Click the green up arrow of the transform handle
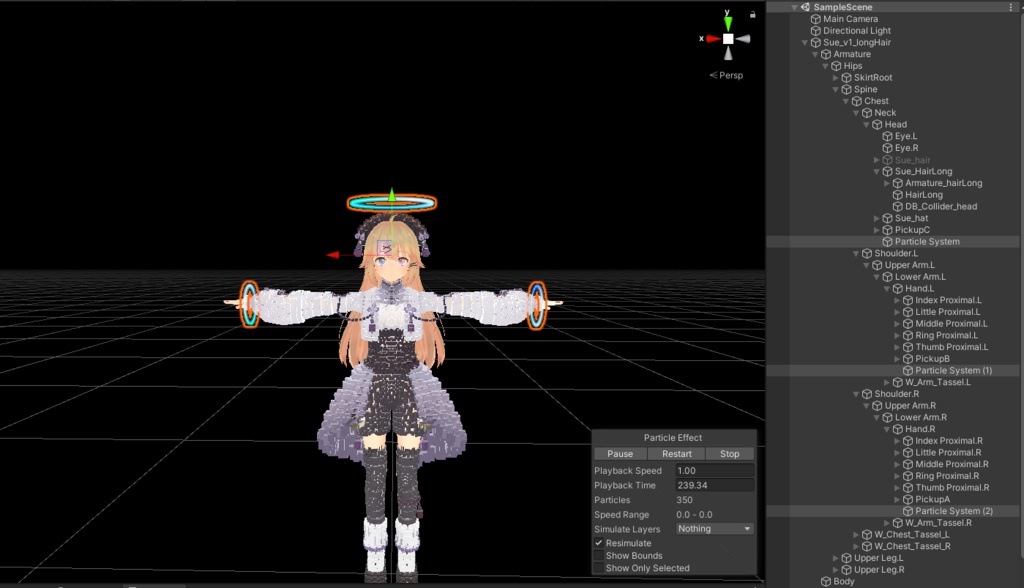Image resolution: width=1024 pixels, height=588 pixels. [392, 195]
